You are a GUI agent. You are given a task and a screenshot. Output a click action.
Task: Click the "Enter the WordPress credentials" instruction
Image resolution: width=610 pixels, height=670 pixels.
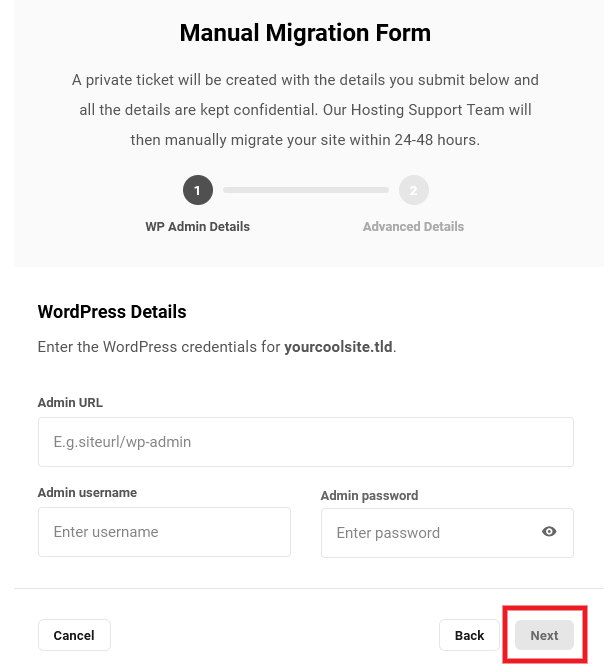click(x=160, y=348)
